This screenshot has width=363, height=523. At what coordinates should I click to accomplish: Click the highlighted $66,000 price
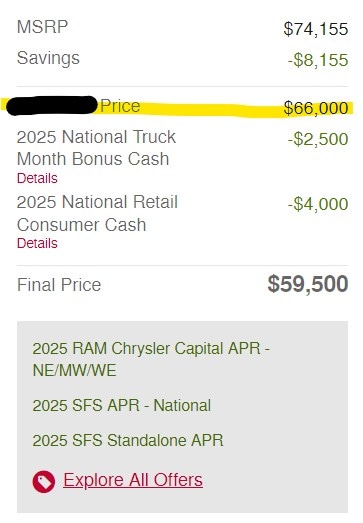click(316, 108)
